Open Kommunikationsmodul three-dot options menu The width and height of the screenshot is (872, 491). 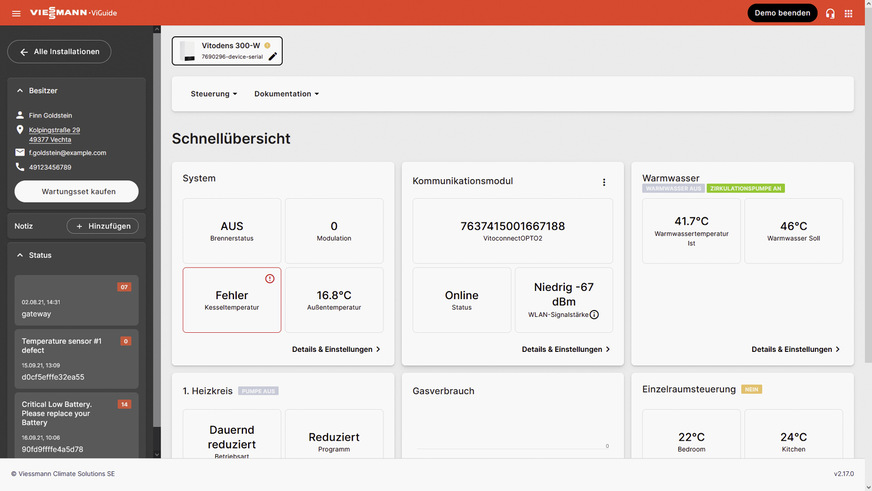(604, 182)
